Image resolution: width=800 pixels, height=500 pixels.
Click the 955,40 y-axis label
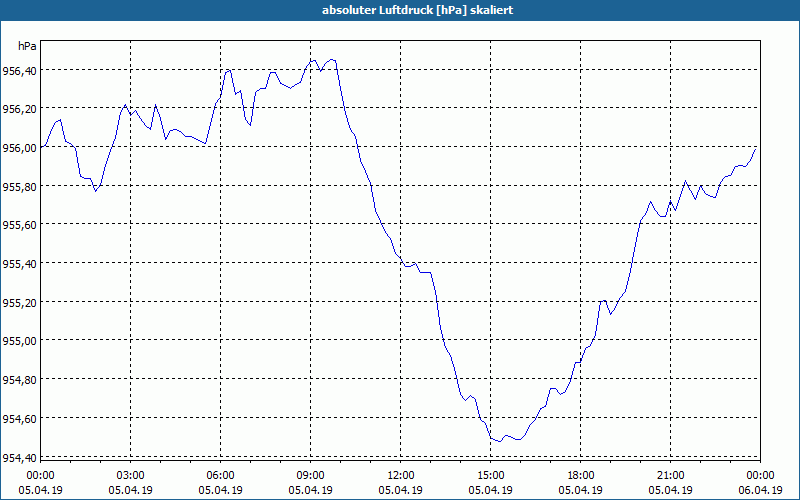[x=19, y=264]
